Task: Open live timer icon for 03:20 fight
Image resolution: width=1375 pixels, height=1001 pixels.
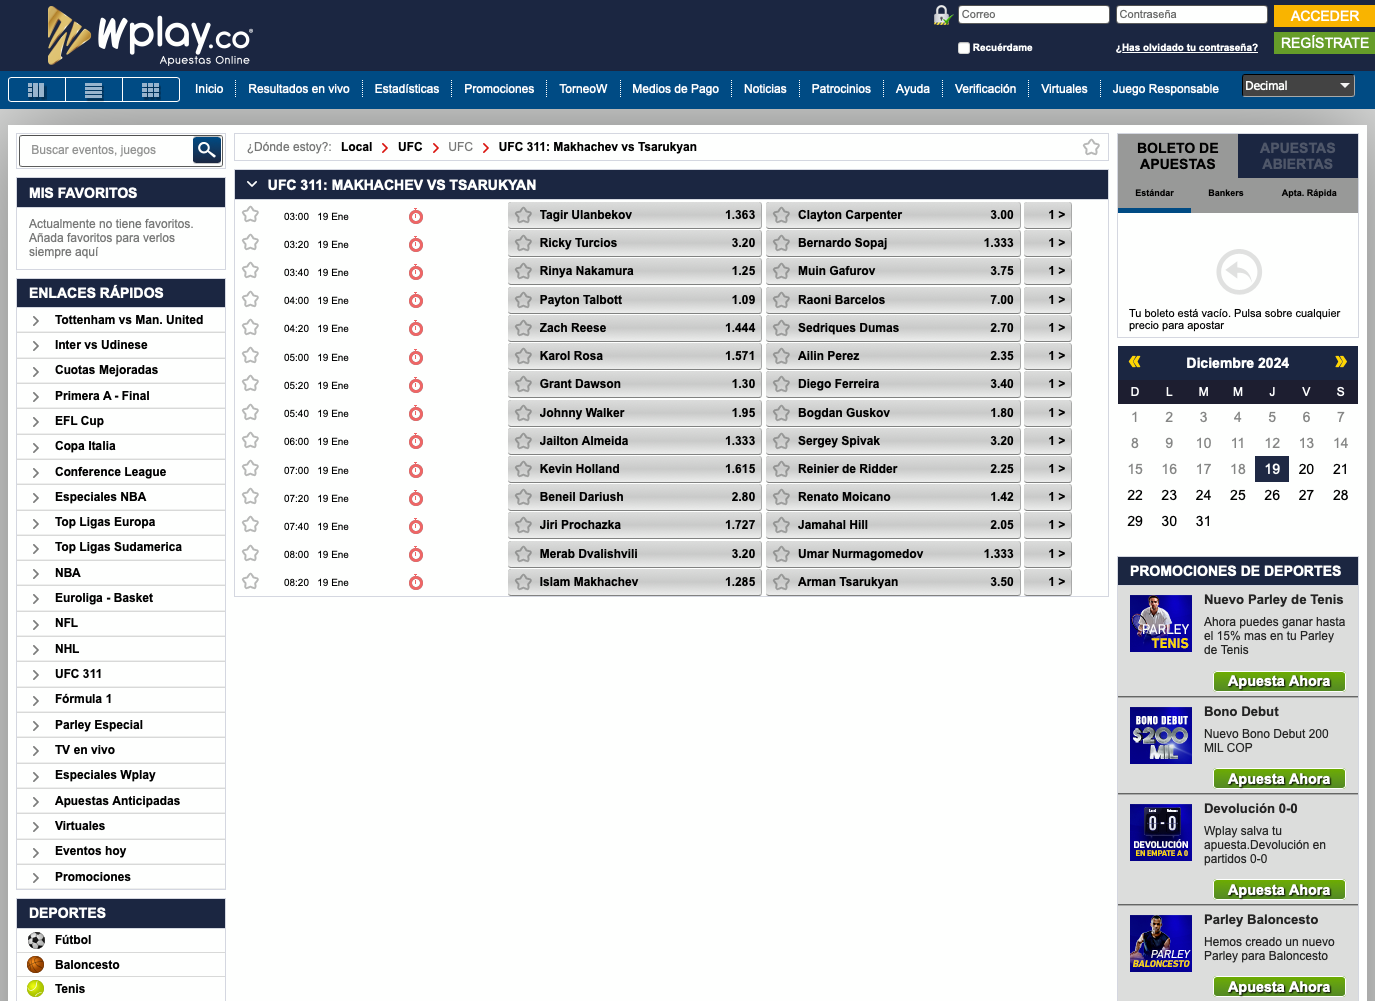Action: tap(416, 245)
